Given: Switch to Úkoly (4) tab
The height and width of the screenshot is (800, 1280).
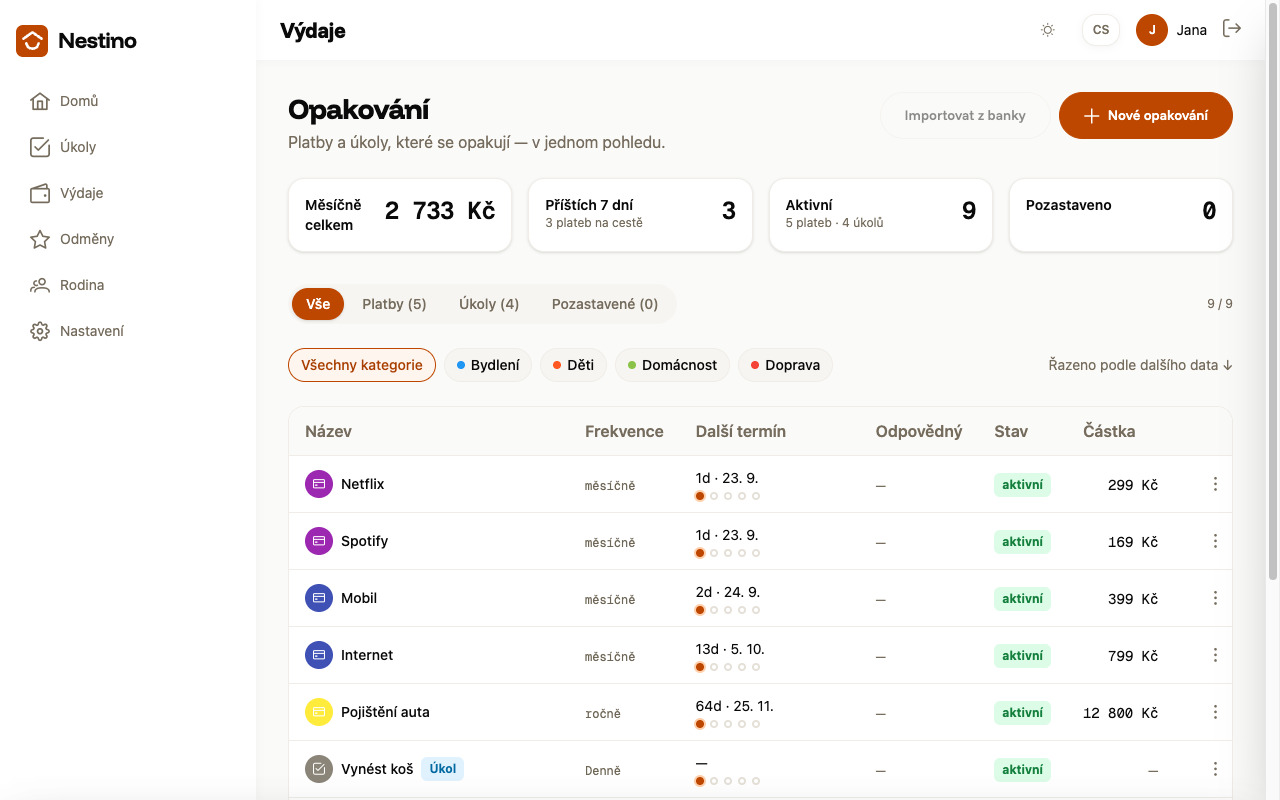Looking at the screenshot, I should [x=489, y=304].
